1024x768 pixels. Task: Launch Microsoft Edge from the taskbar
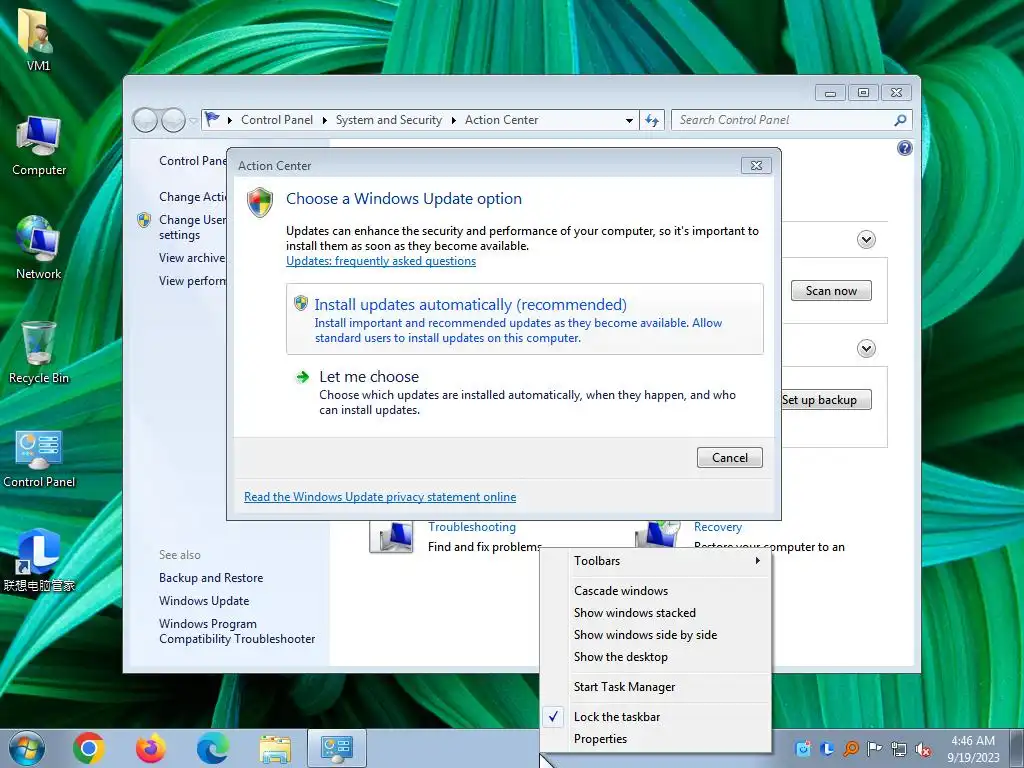[213, 748]
